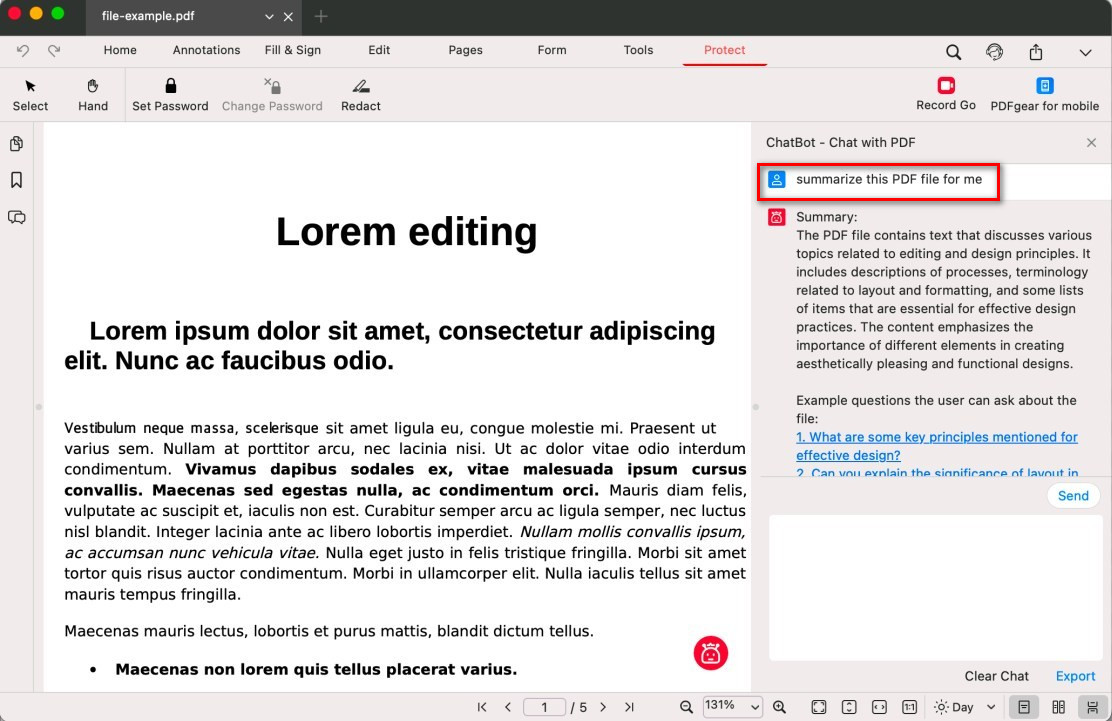Open the Fill & Sign tab

293,50
